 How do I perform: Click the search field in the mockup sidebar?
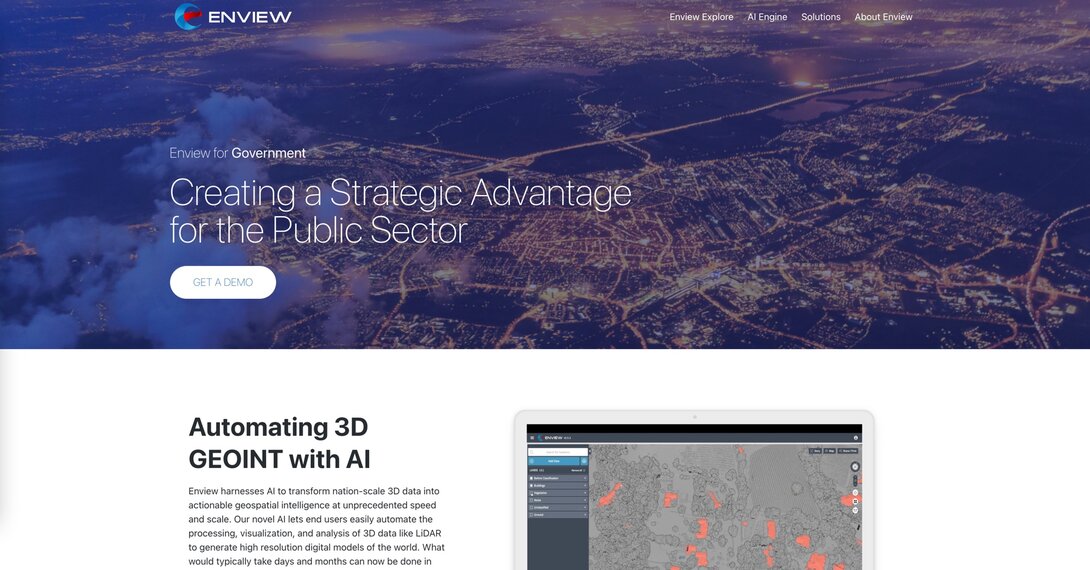point(558,452)
